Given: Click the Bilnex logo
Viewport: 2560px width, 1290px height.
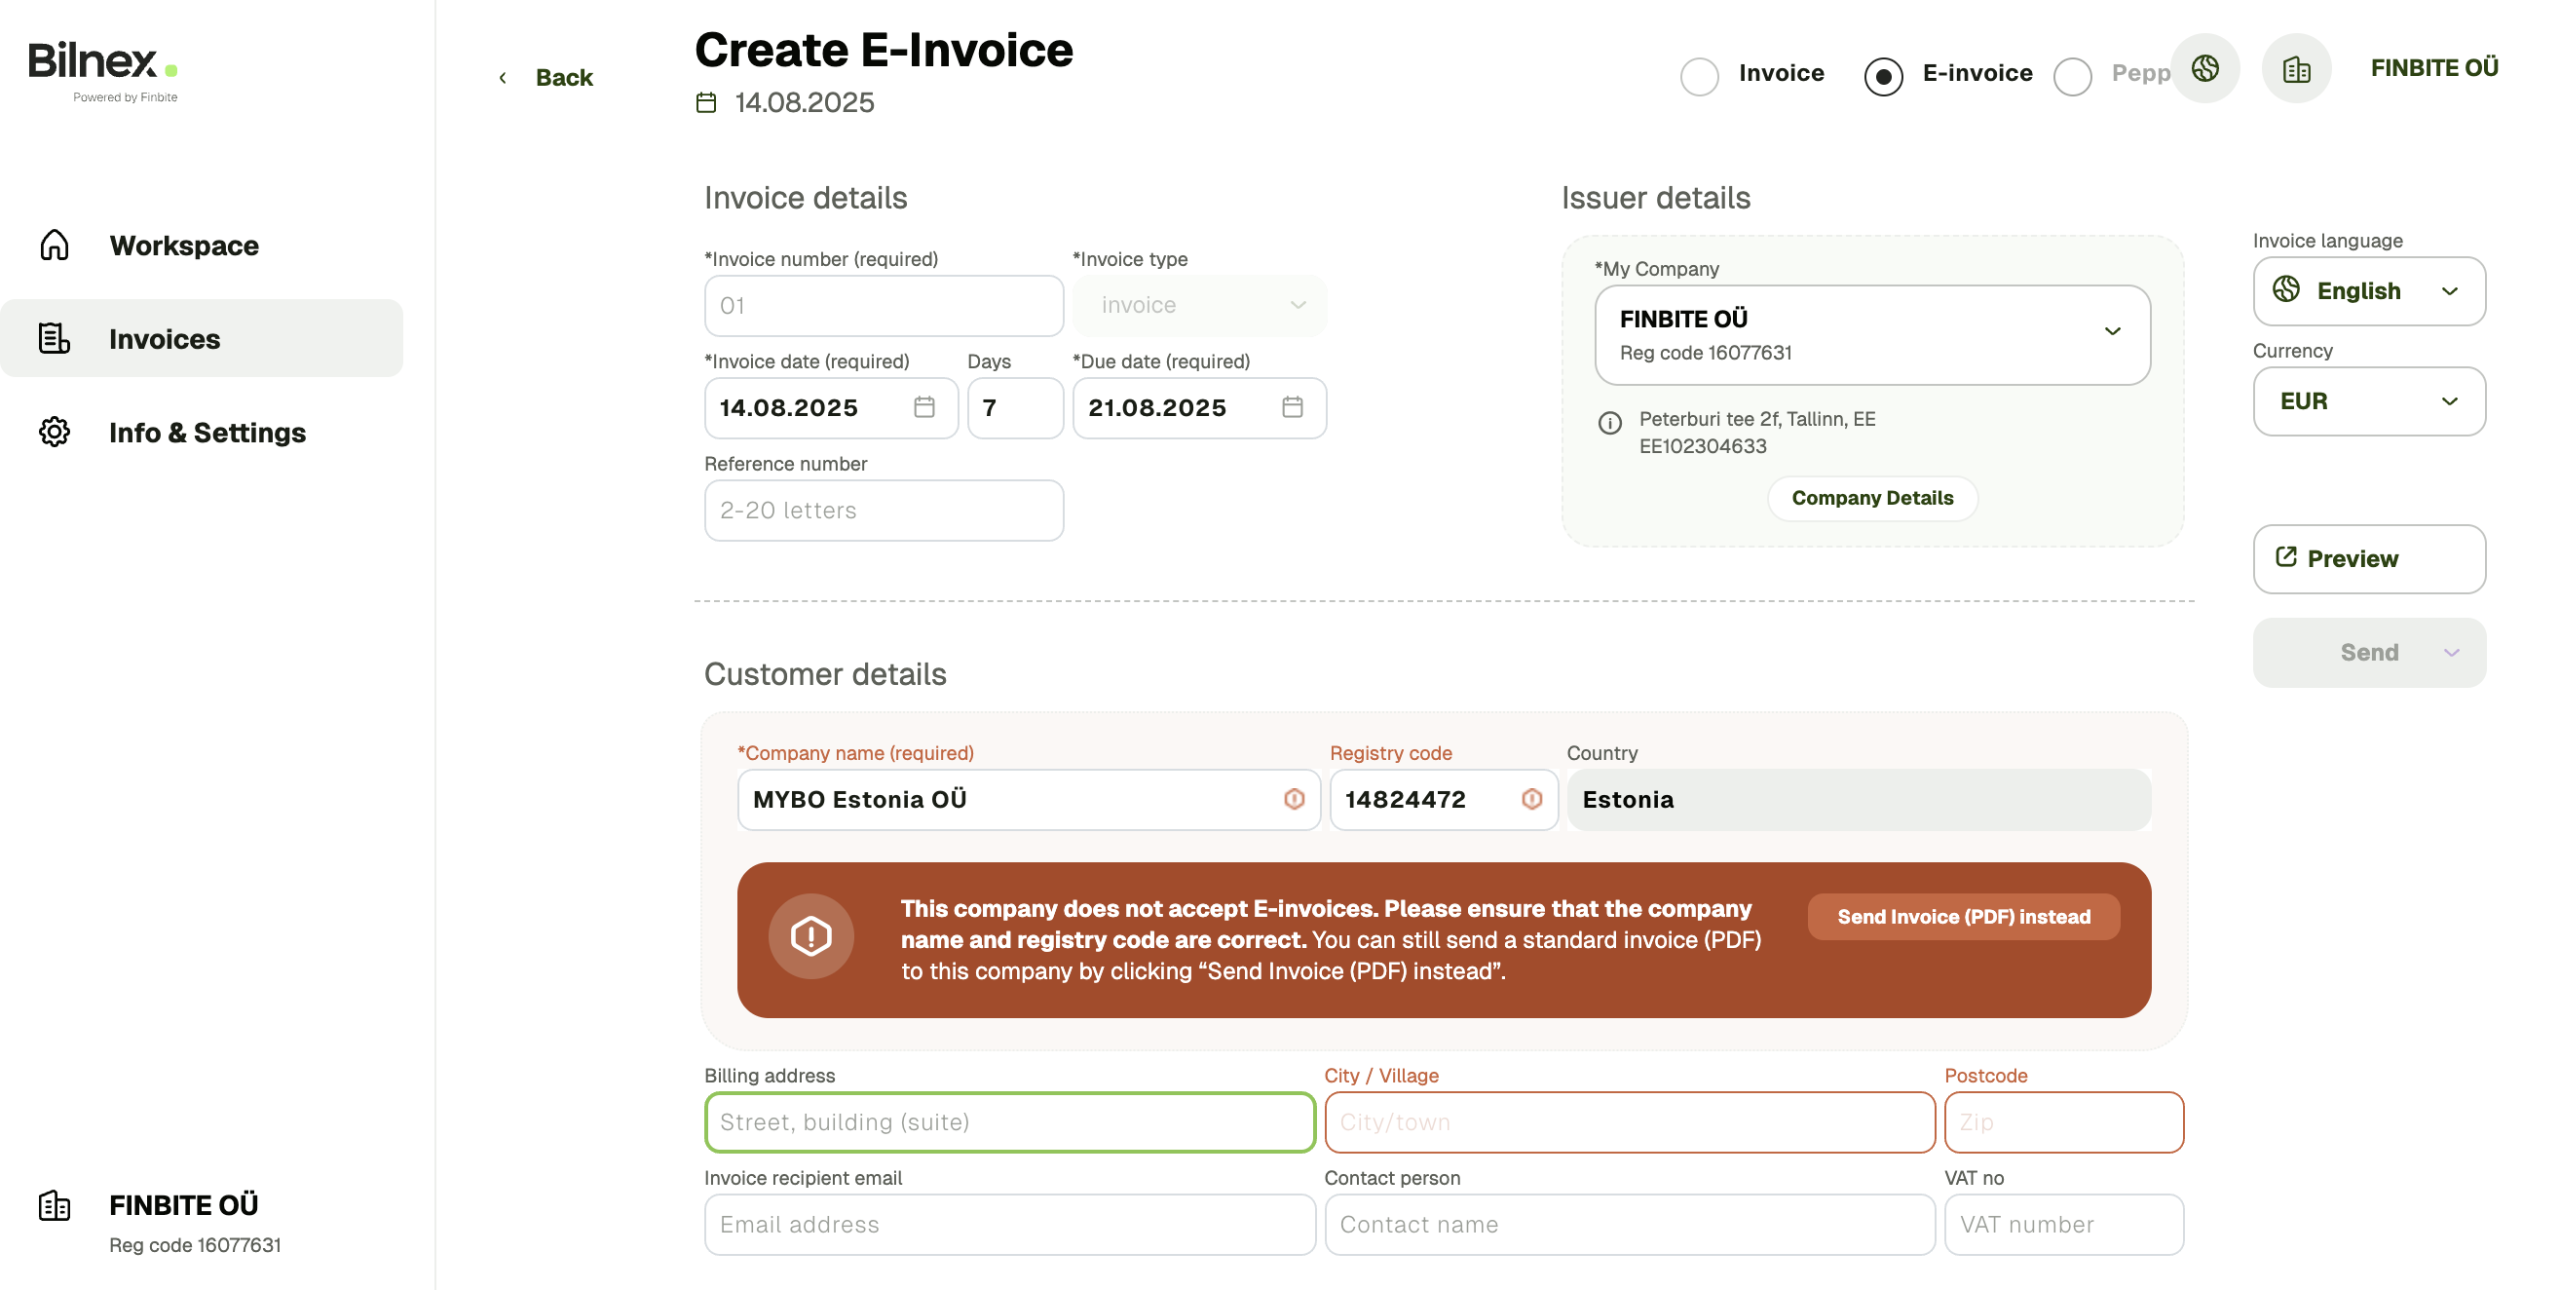Looking at the screenshot, I should coord(103,70).
